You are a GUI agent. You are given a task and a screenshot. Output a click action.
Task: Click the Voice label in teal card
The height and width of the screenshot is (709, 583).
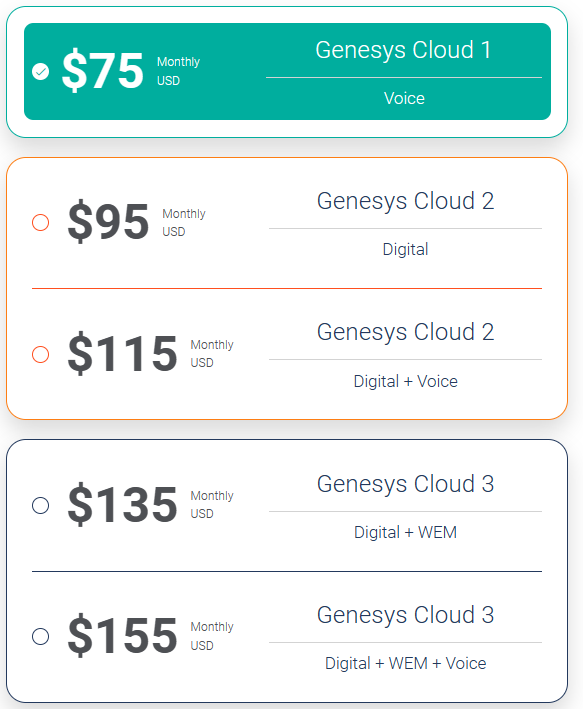click(404, 99)
